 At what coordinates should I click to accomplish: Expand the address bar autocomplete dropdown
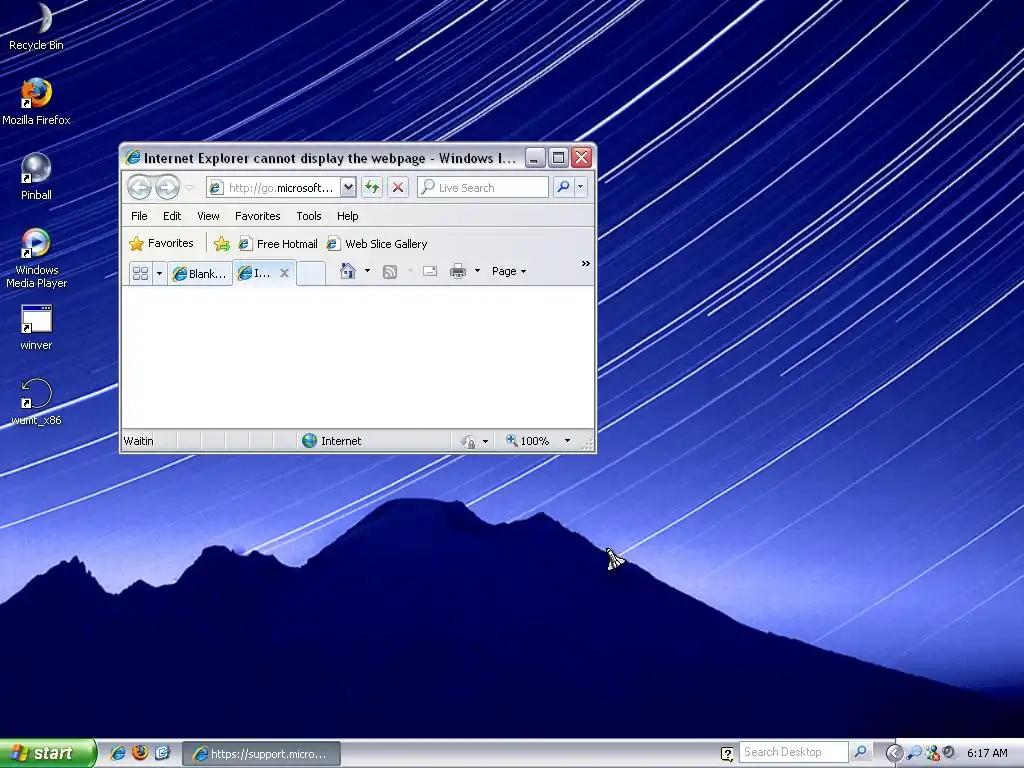[348, 187]
